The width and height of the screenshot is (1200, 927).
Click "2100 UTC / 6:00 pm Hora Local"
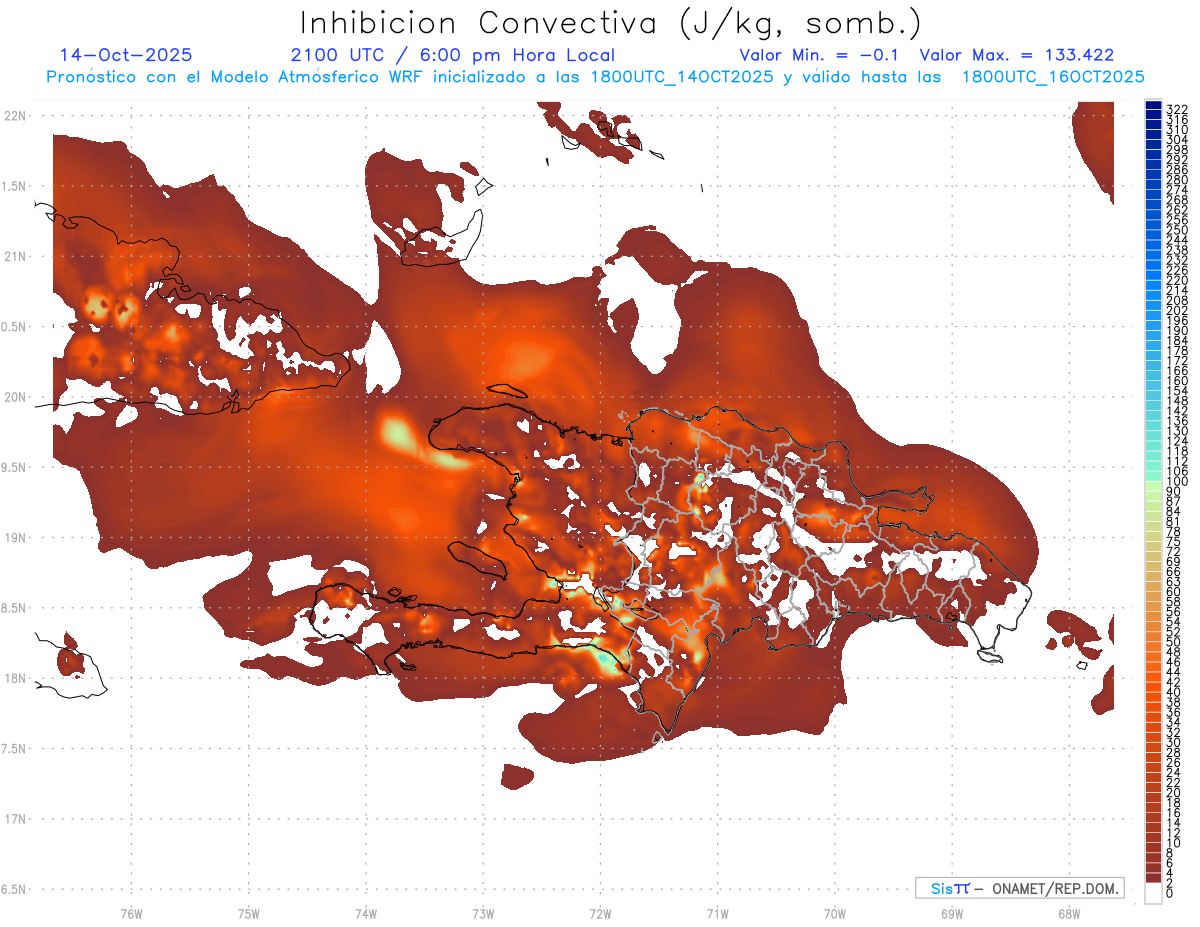click(x=452, y=56)
